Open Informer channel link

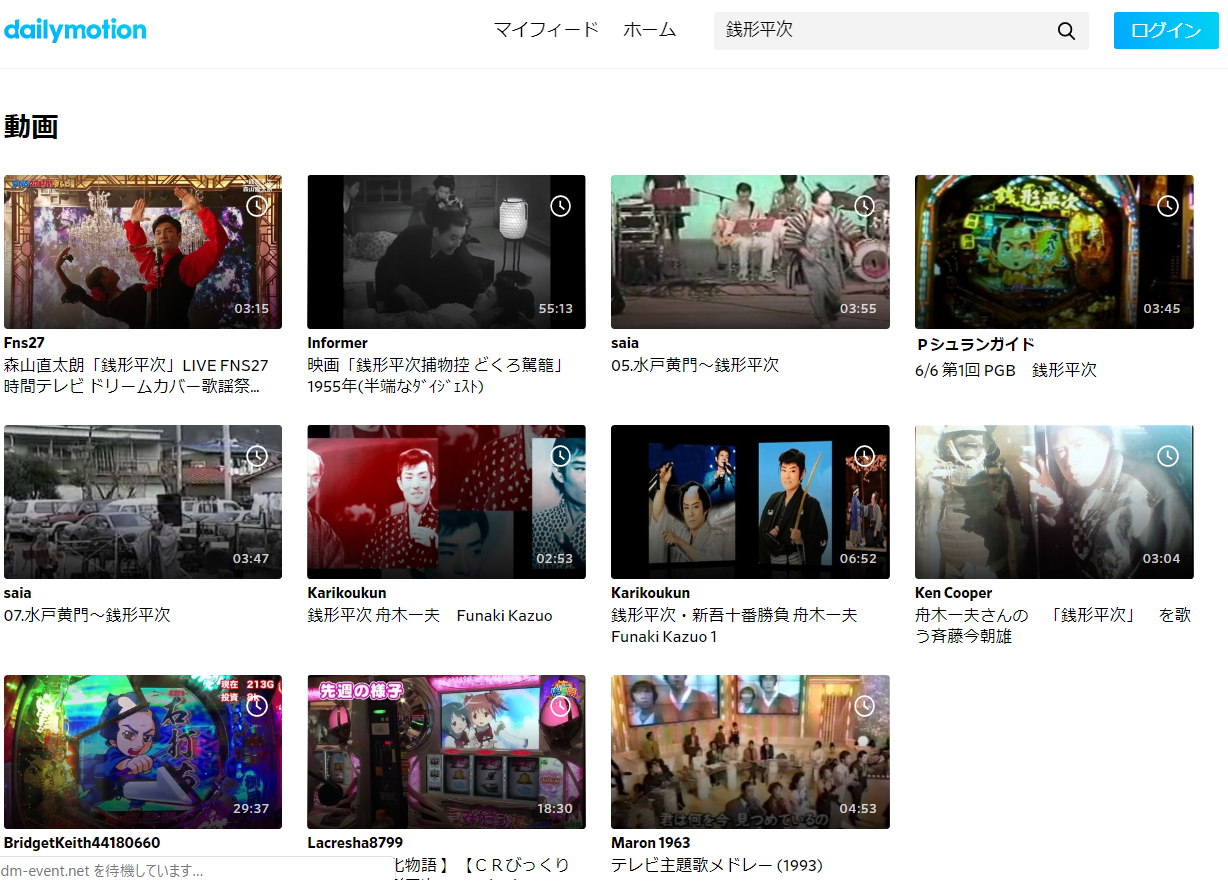click(x=337, y=343)
